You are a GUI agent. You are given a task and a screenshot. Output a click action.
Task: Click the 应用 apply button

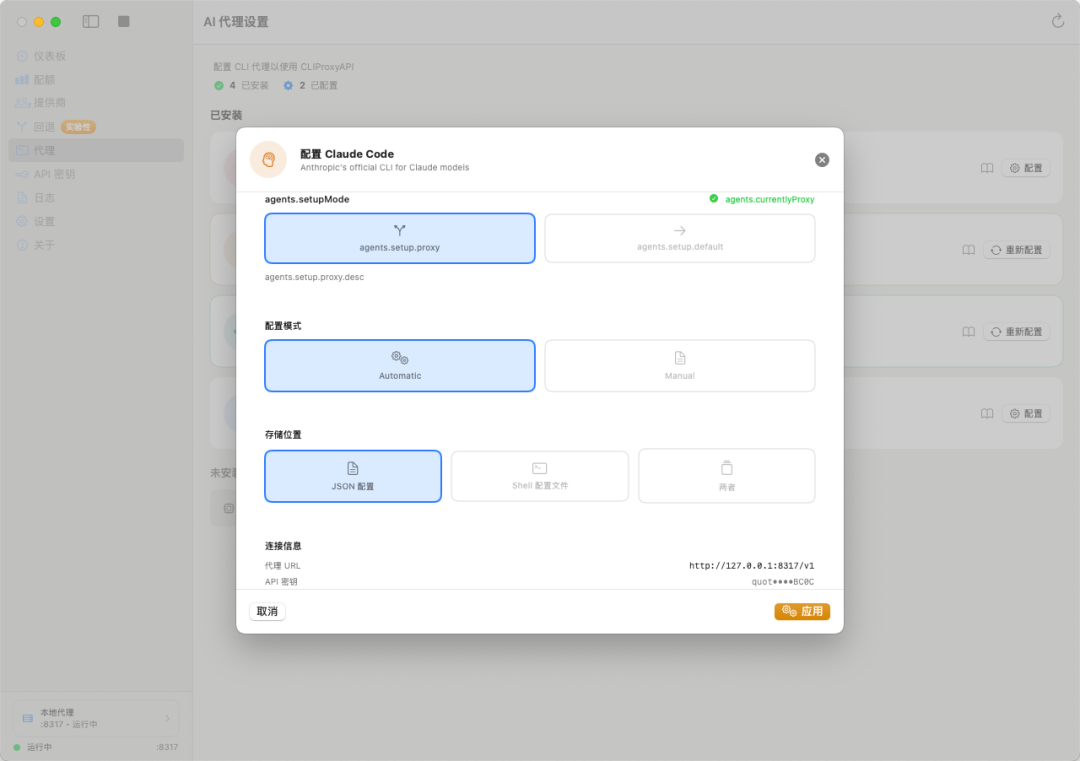point(802,611)
